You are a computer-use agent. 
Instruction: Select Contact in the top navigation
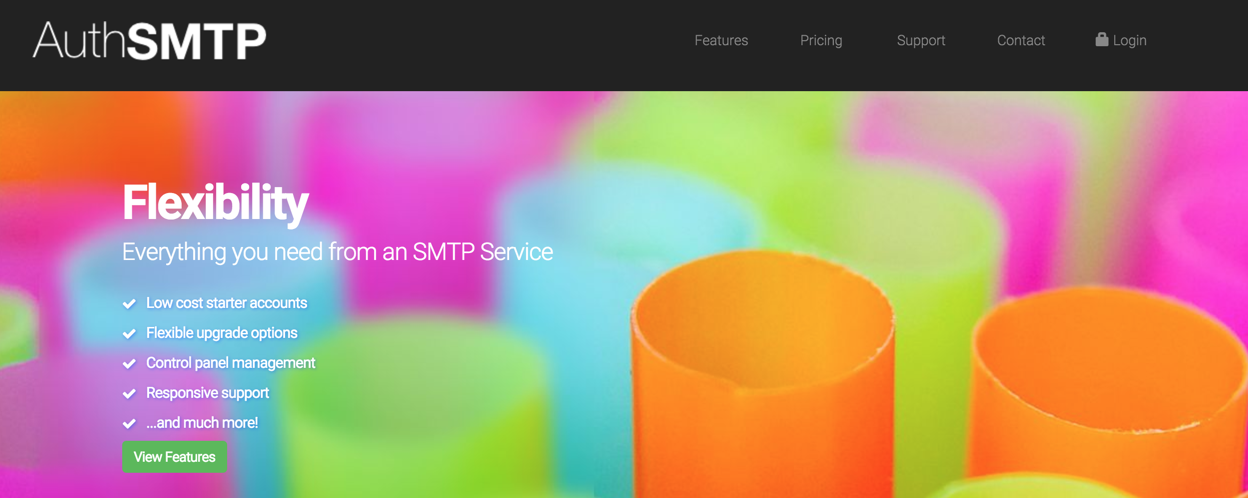tap(1021, 40)
